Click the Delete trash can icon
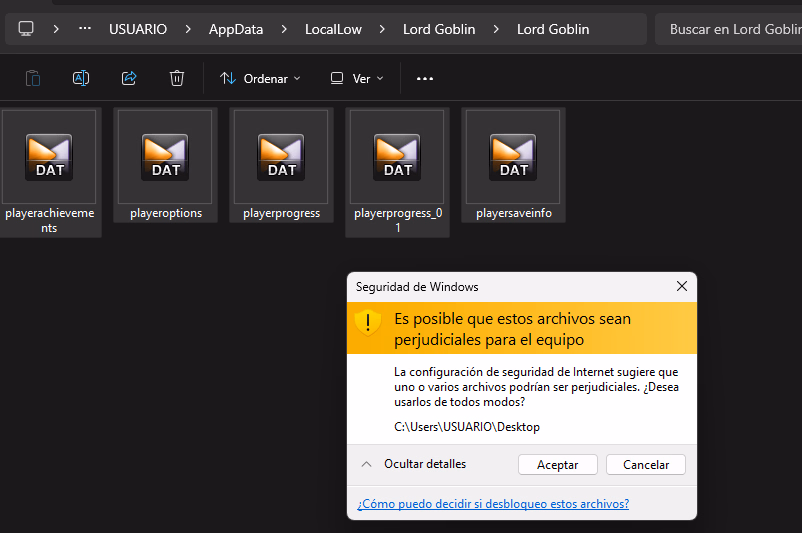 click(x=177, y=78)
